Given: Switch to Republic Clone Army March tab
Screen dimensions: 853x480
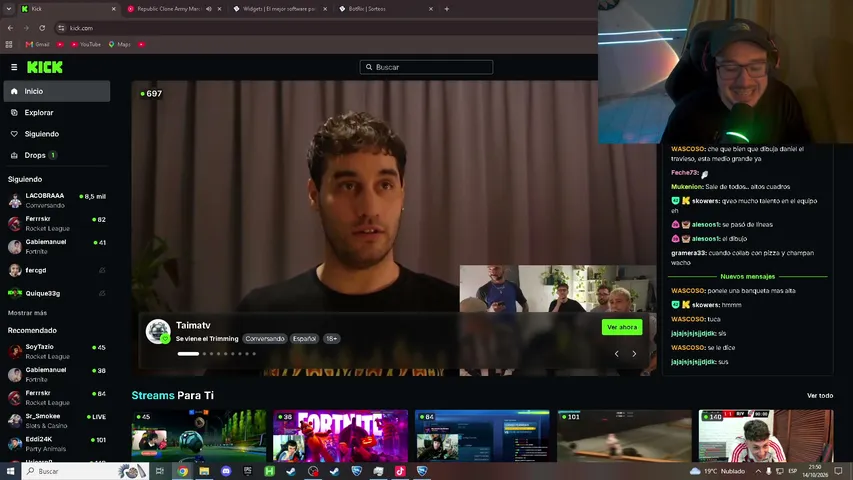Looking at the screenshot, I should pyautogui.click(x=169, y=9).
